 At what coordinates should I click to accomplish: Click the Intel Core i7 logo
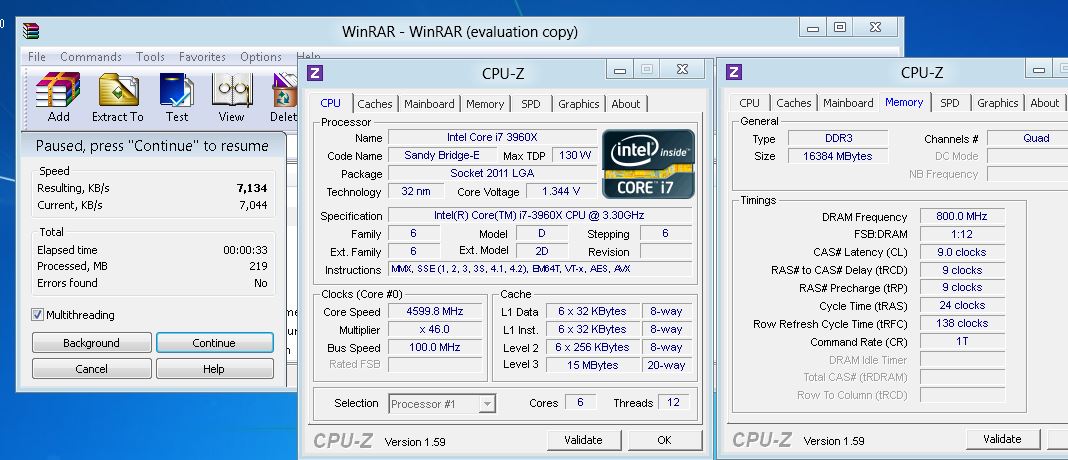pos(648,163)
